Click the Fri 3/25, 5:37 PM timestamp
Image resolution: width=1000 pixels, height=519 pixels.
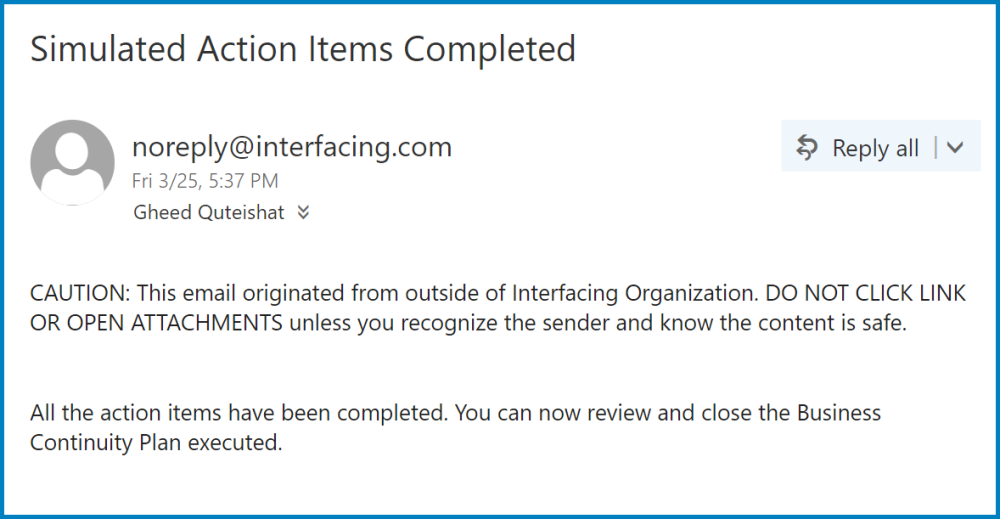(205, 181)
